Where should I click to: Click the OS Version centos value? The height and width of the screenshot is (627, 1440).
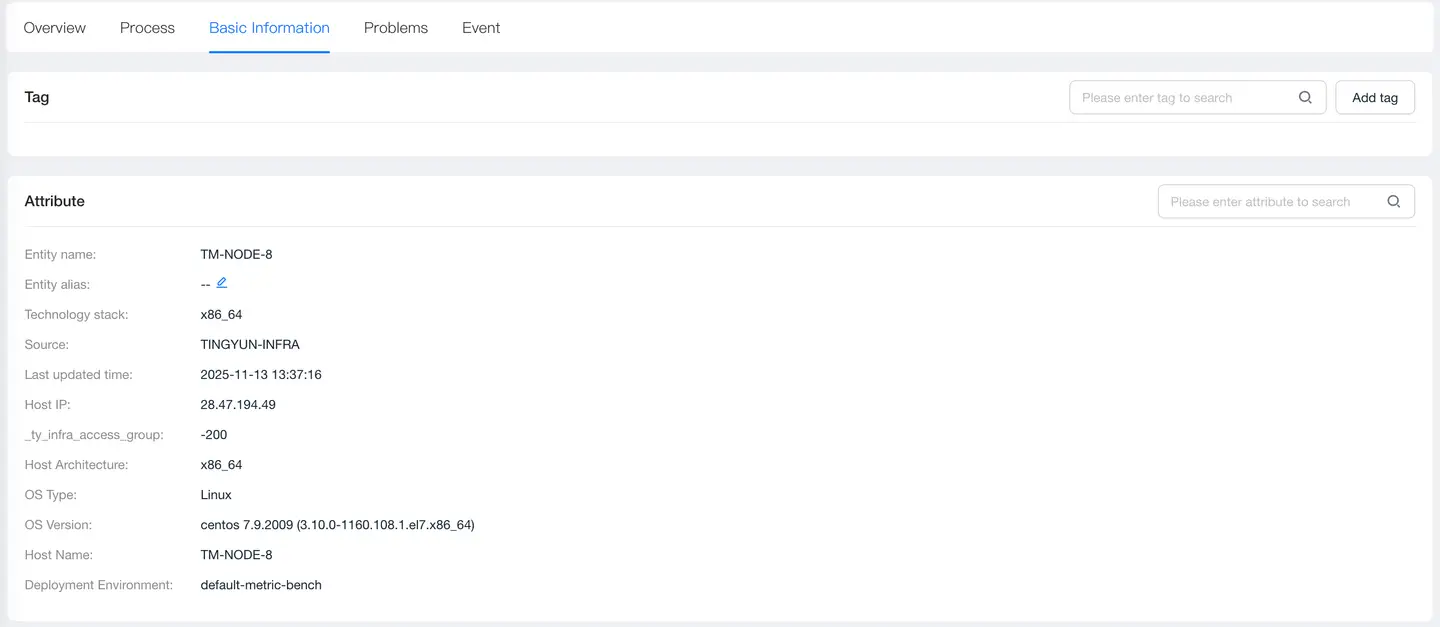tap(337, 525)
